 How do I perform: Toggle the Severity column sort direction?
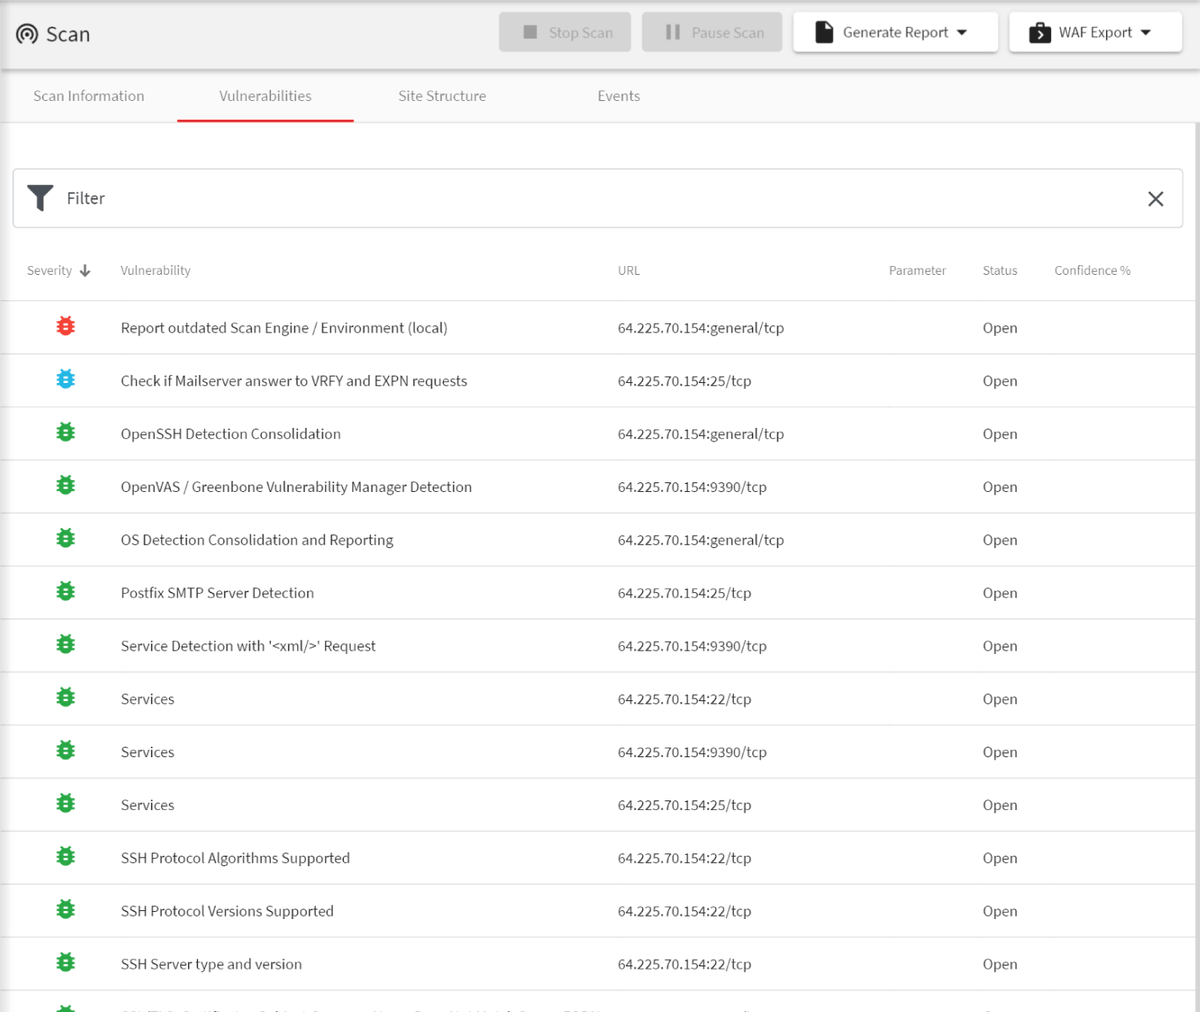coord(85,270)
